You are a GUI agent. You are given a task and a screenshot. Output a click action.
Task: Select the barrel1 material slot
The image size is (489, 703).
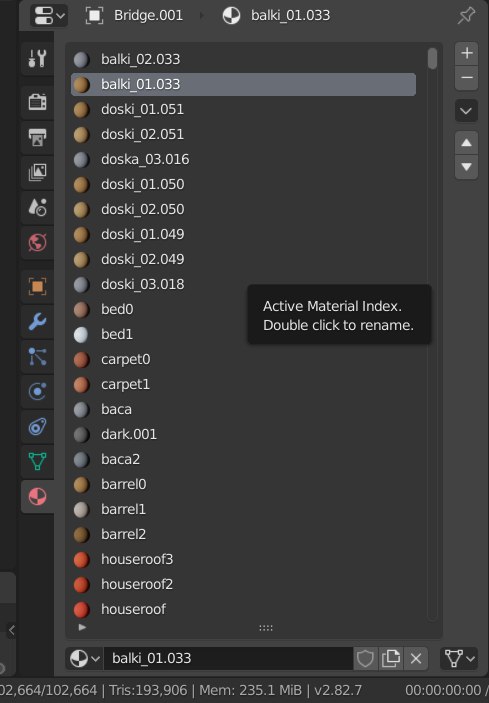243,509
